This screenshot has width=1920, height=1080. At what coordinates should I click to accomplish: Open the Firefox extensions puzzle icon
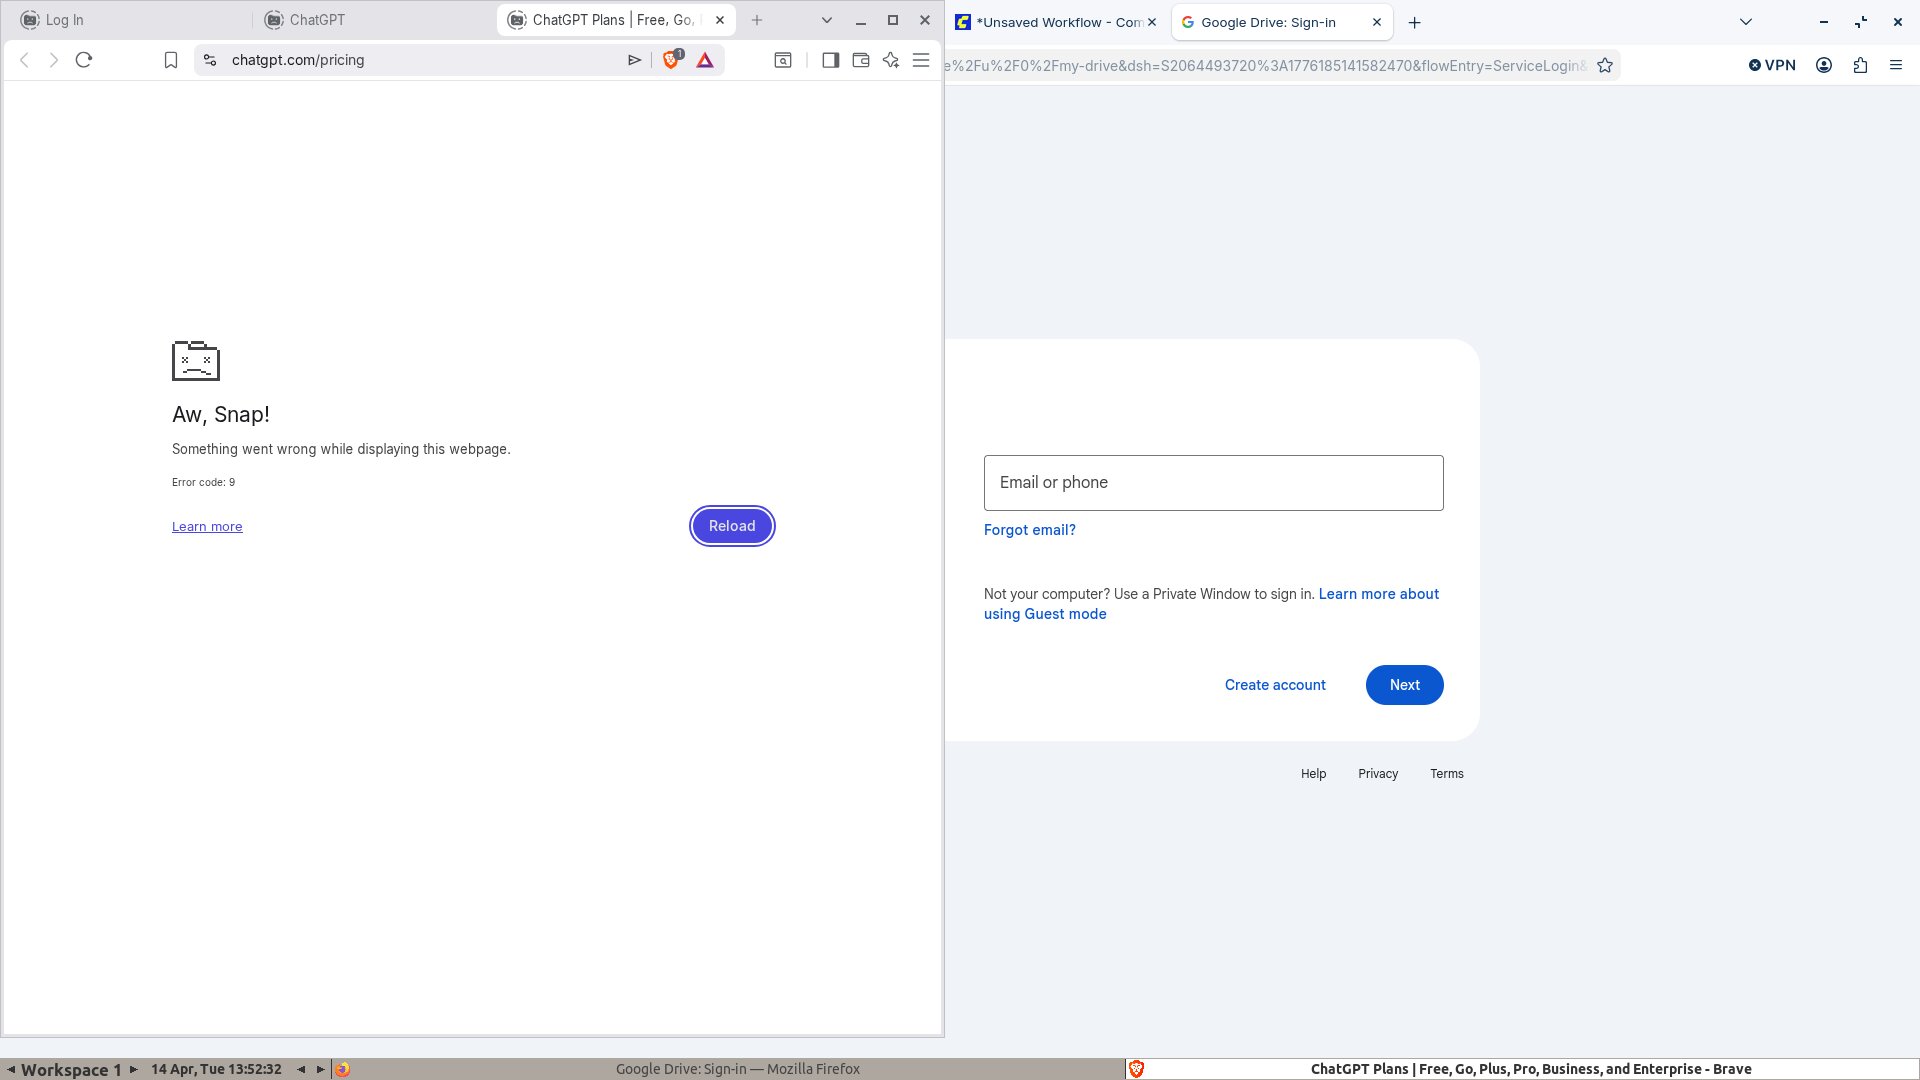(x=1860, y=65)
